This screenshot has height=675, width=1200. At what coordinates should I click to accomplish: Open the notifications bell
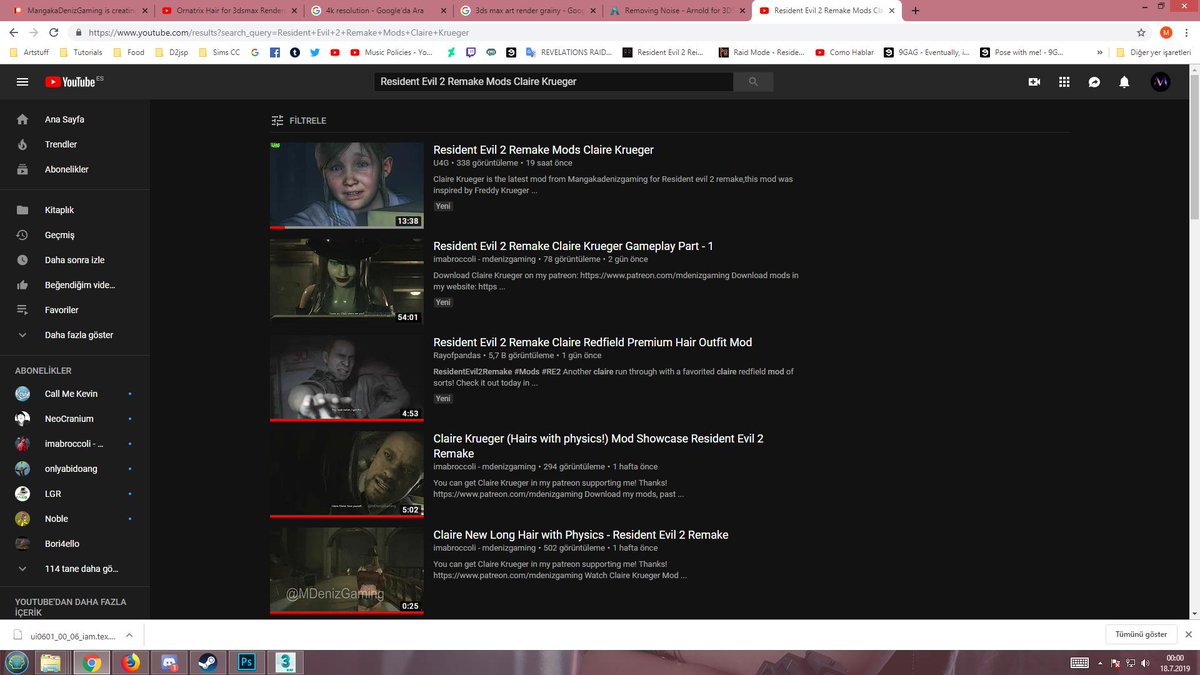pyautogui.click(x=1124, y=82)
